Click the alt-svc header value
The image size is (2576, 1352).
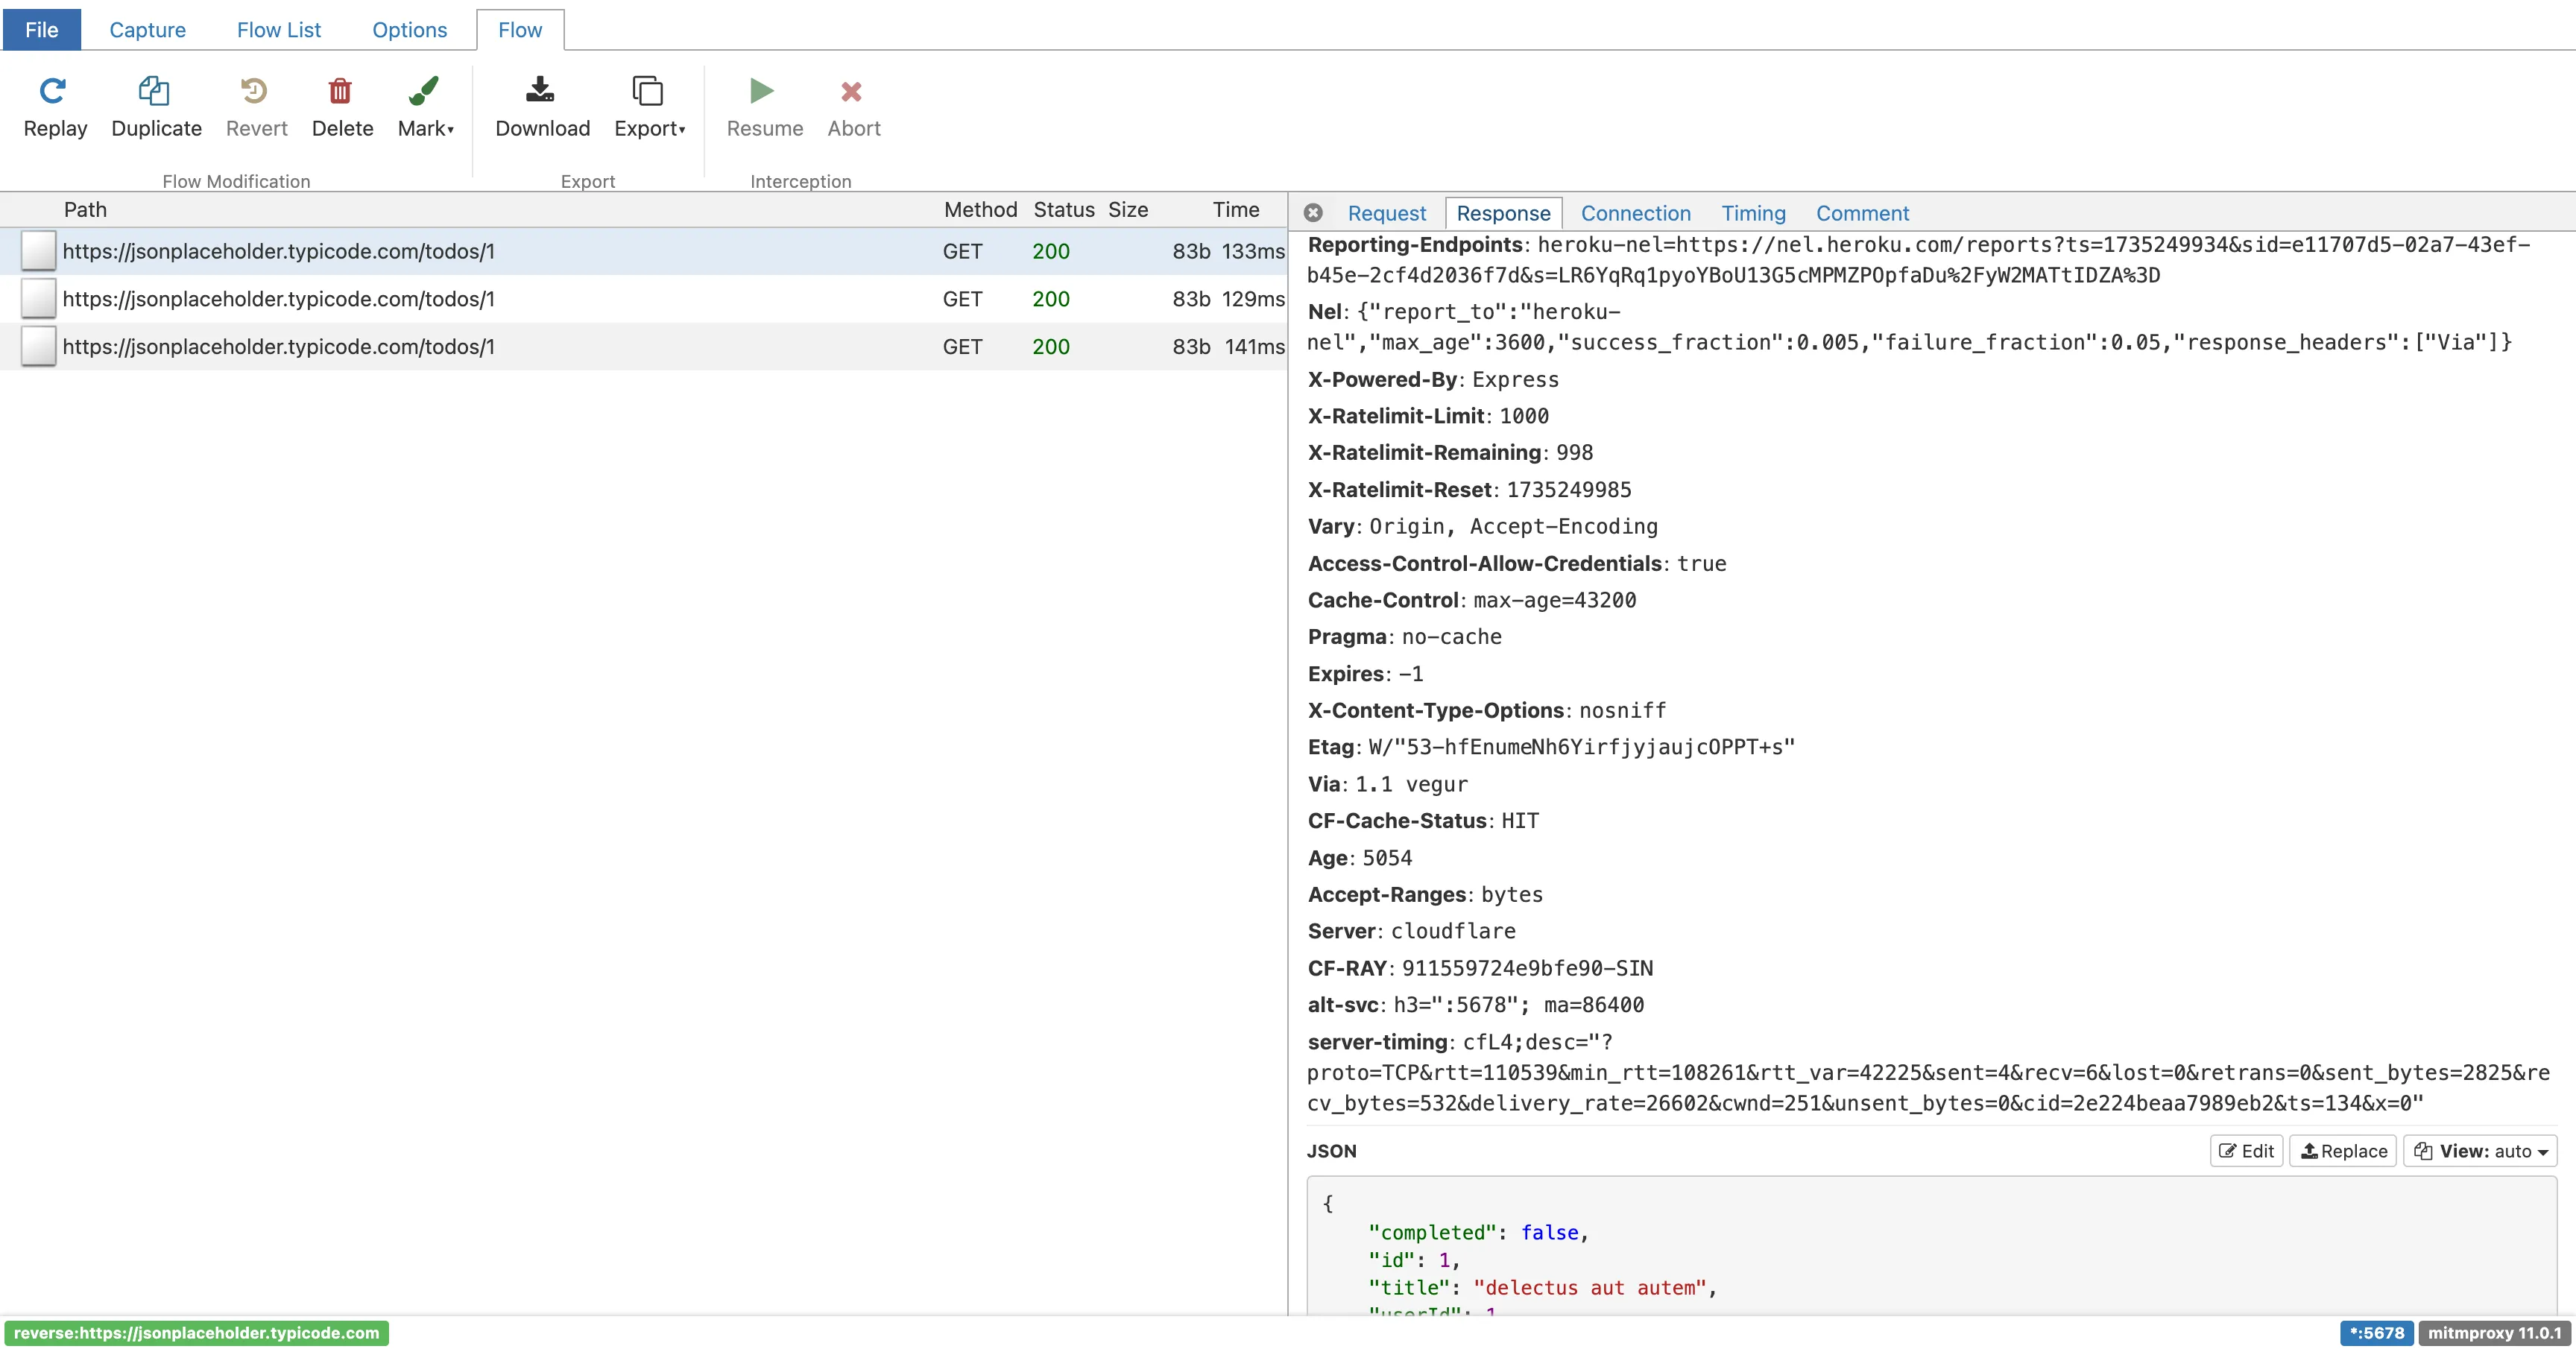[1518, 1005]
